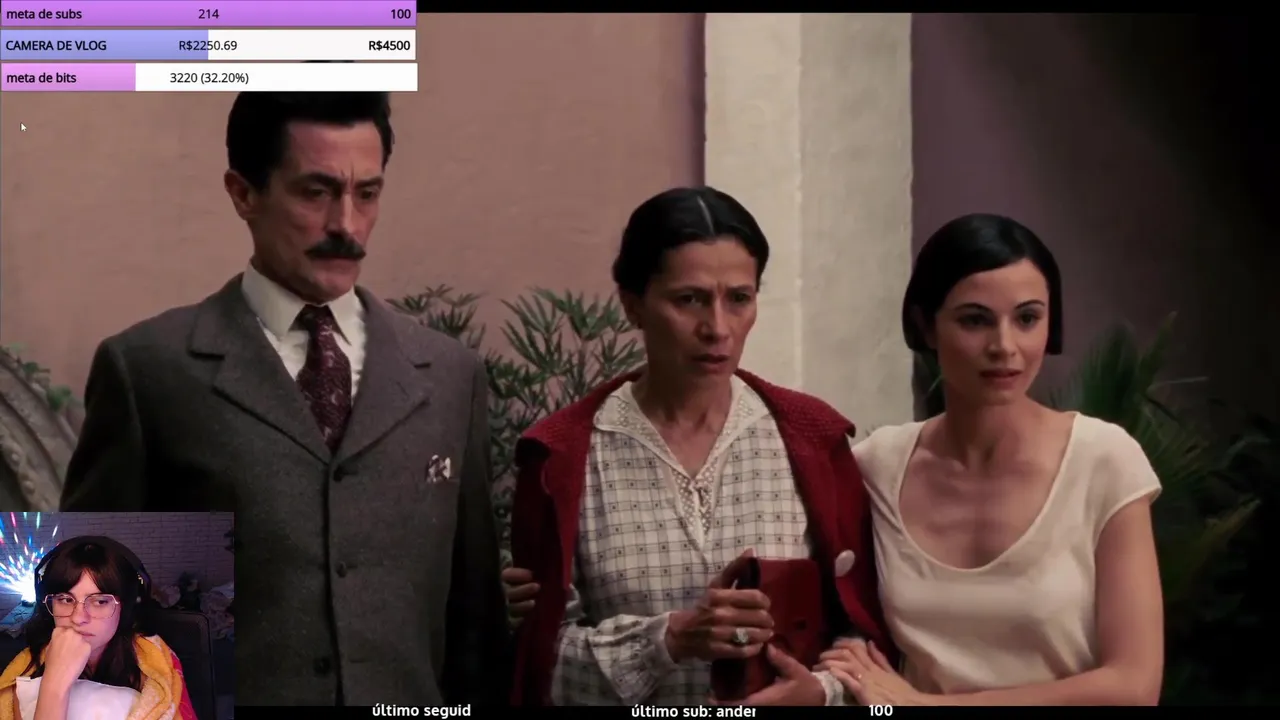Click the último sub: ander label
This screenshot has height=720, width=1280.
(693, 711)
